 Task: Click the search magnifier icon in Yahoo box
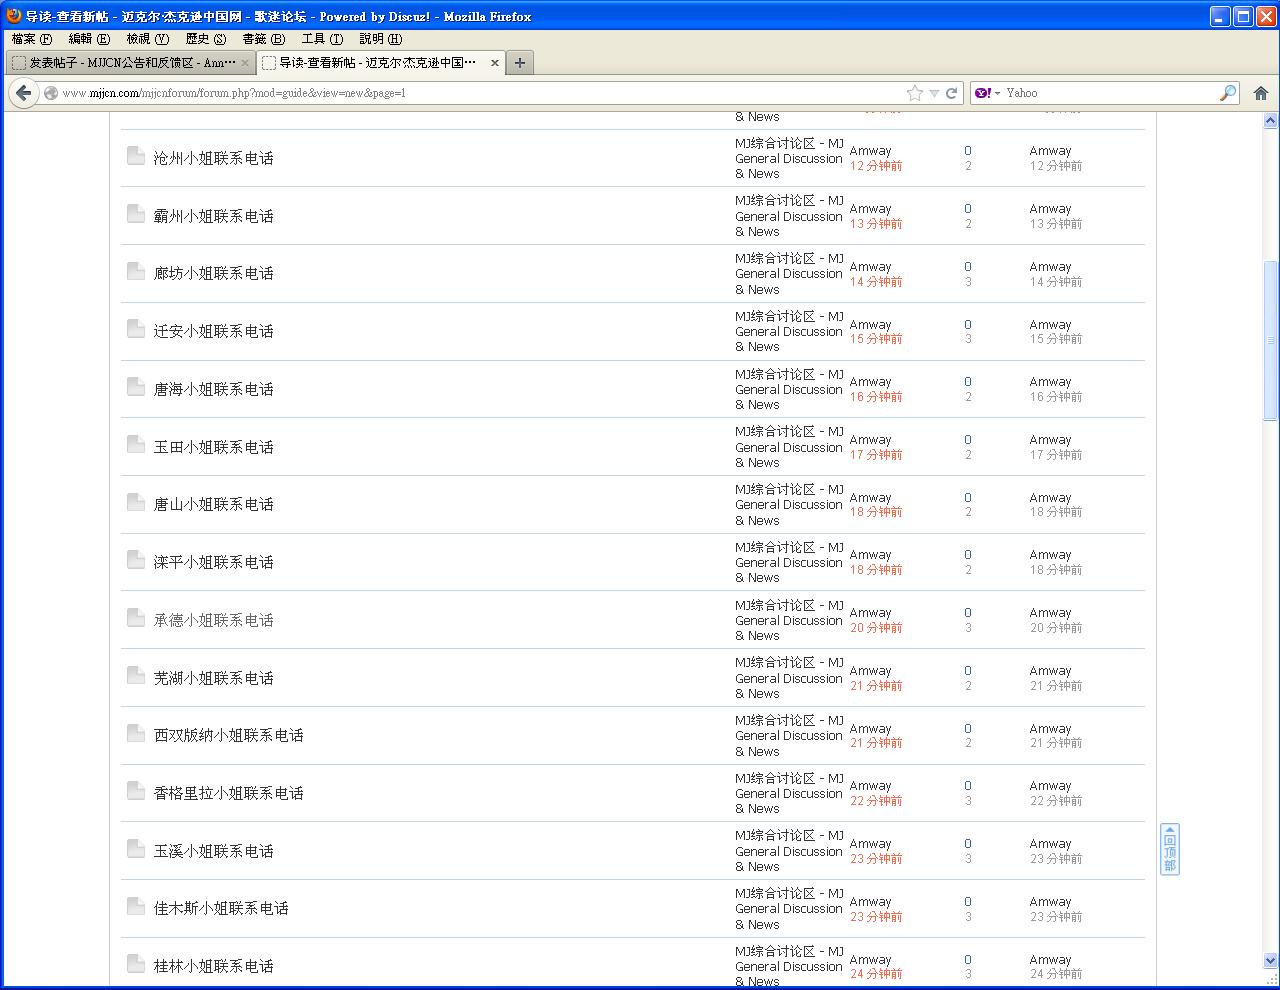[1228, 93]
